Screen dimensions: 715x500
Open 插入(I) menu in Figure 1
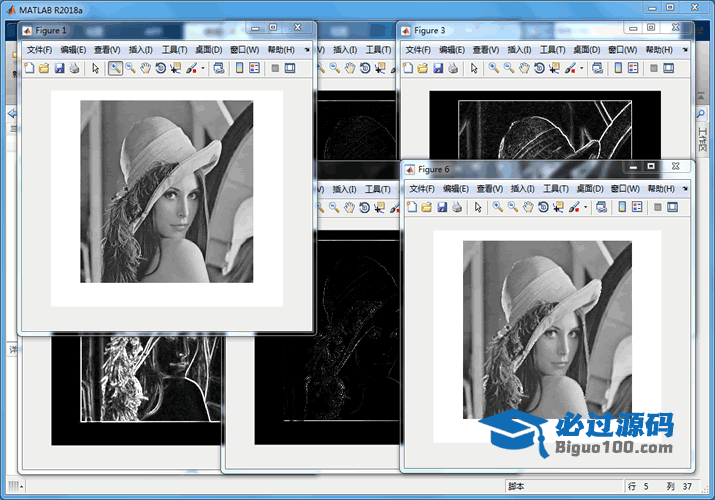coord(140,50)
